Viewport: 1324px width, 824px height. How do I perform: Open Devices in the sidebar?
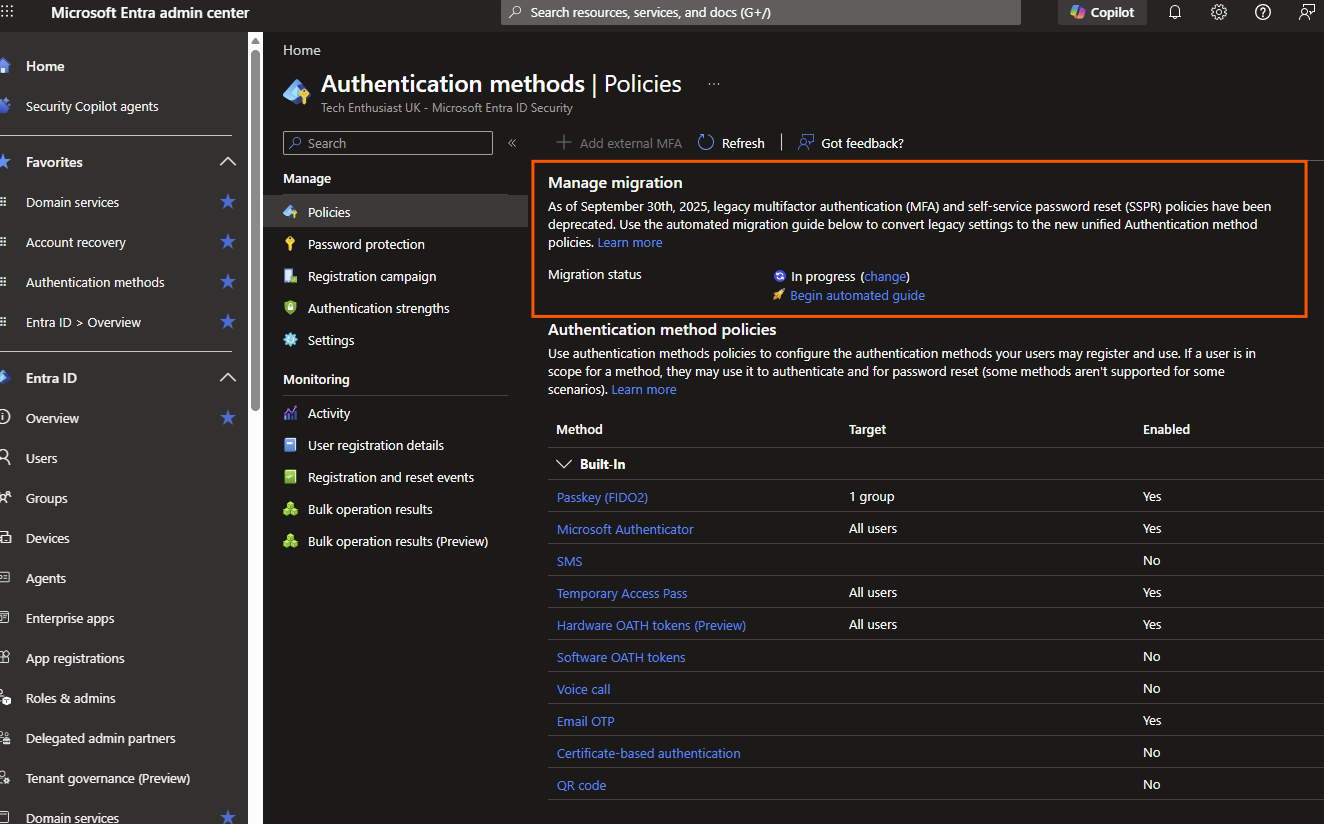(48, 538)
